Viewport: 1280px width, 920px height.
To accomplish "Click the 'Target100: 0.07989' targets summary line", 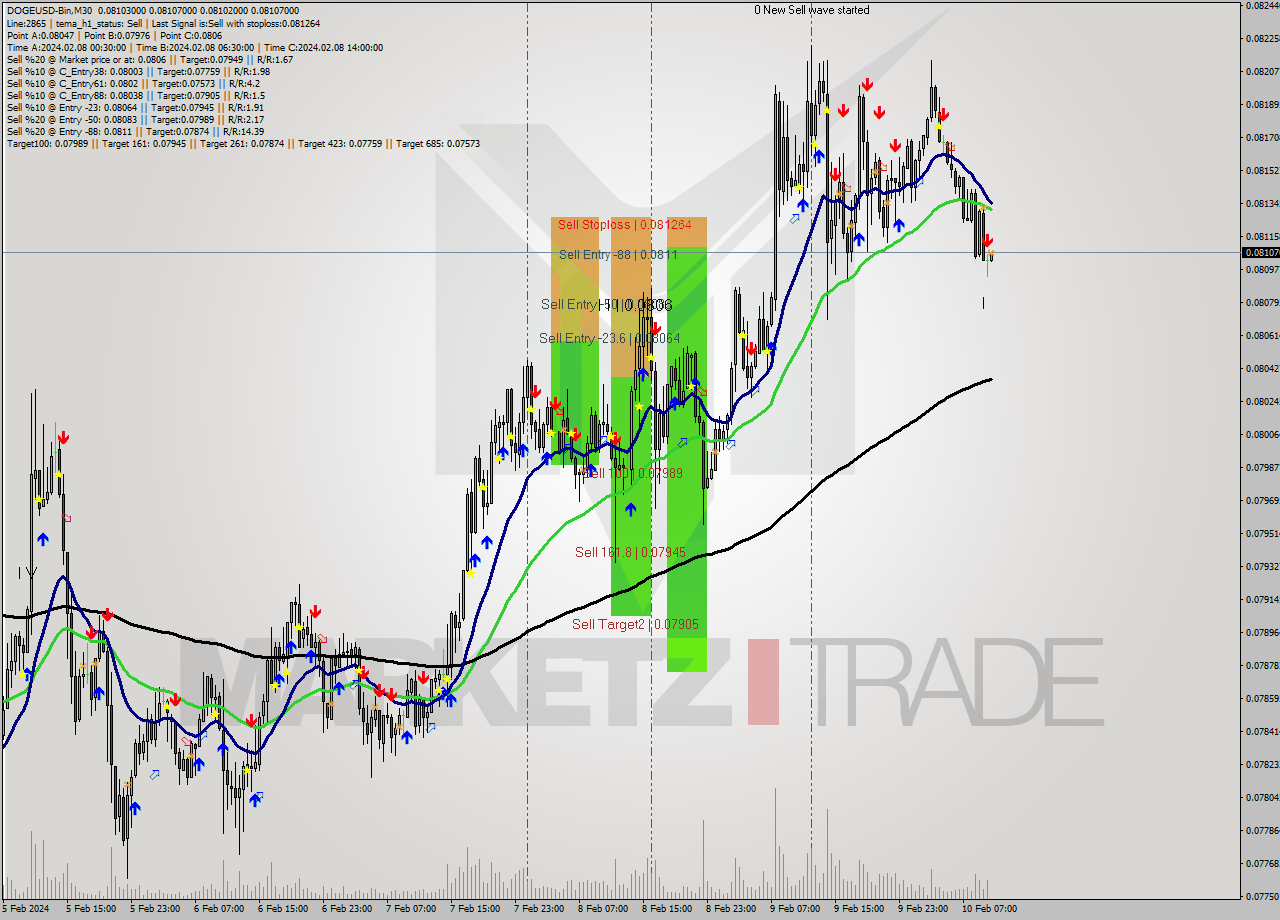I will point(243,143).
